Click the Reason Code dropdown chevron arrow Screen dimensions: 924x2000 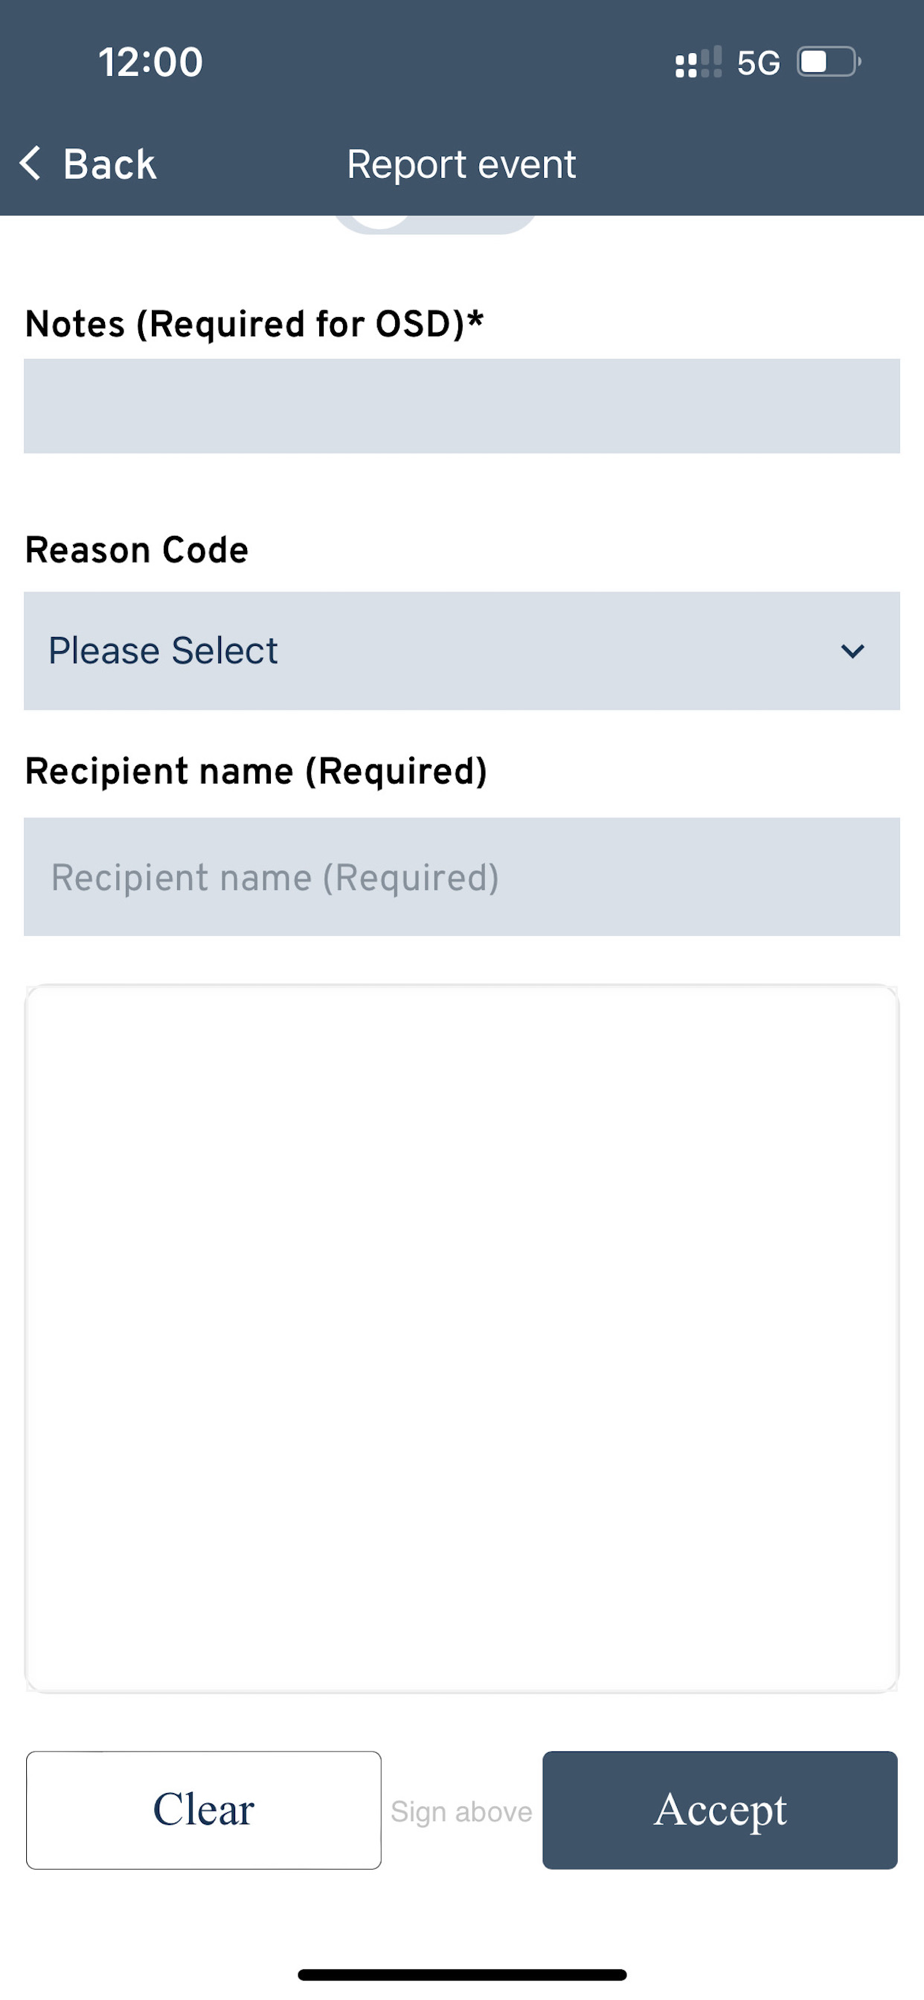point(852,652)
